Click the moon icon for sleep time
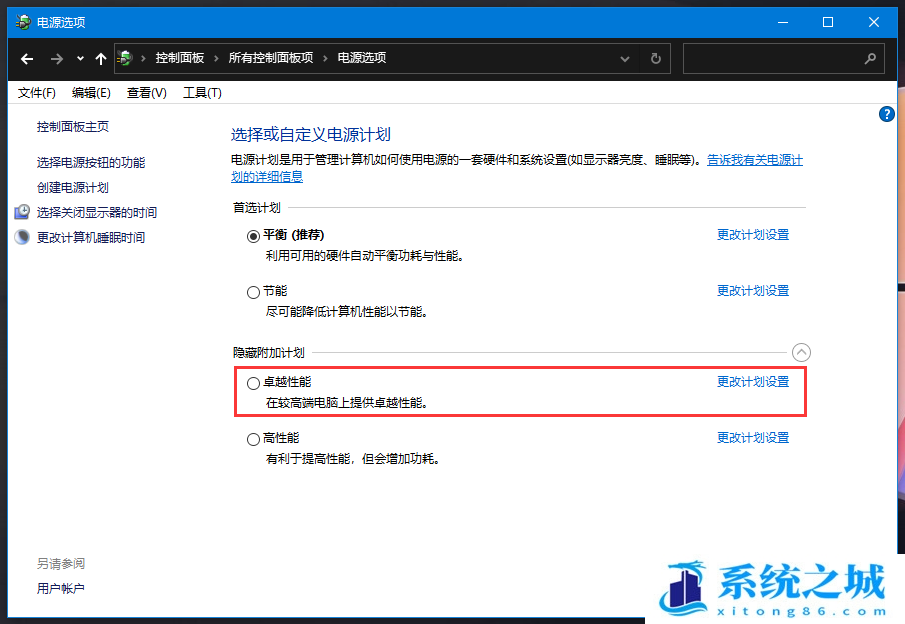 [x=22, y=238]
